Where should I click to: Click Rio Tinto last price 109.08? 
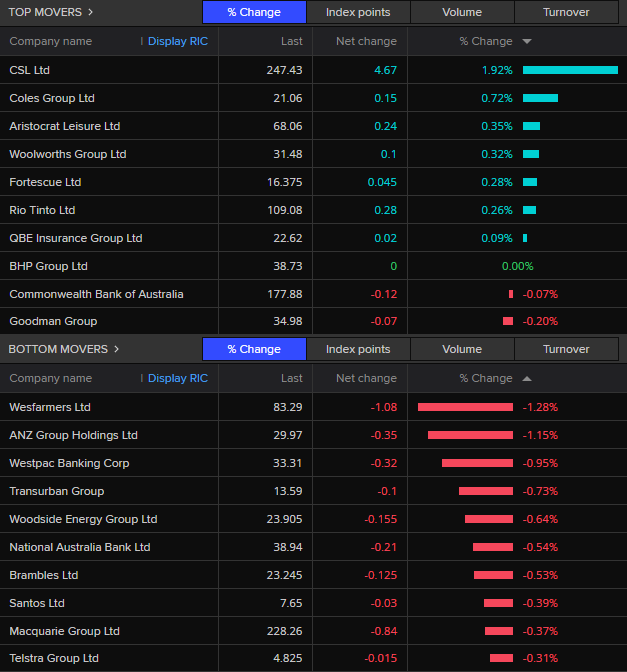click(x=285, y=210)
